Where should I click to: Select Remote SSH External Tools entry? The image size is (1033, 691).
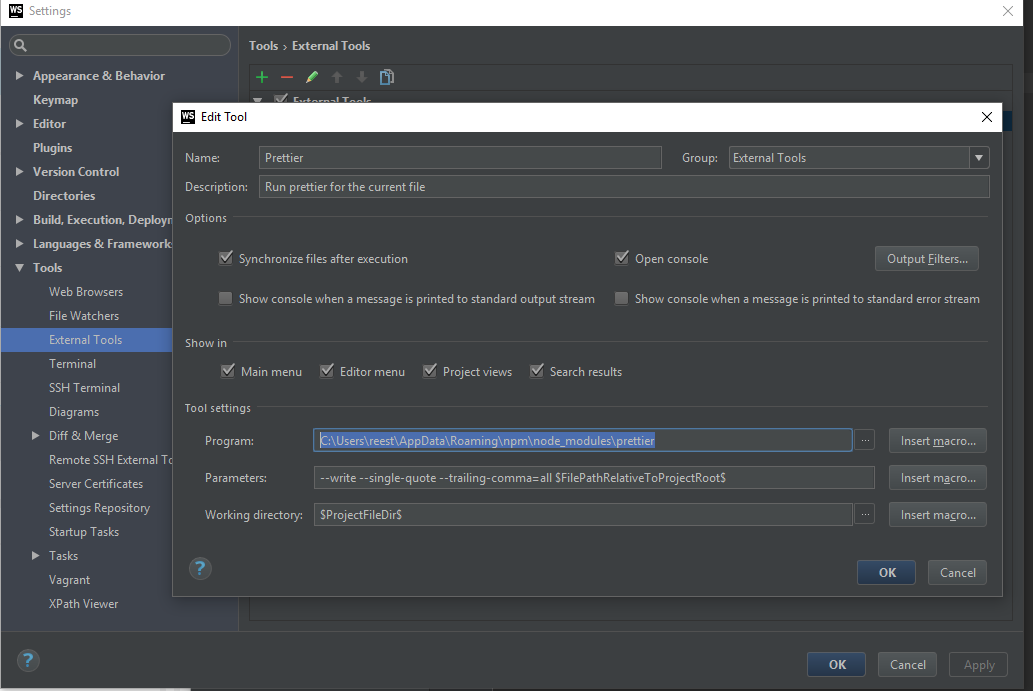point(110,460)
